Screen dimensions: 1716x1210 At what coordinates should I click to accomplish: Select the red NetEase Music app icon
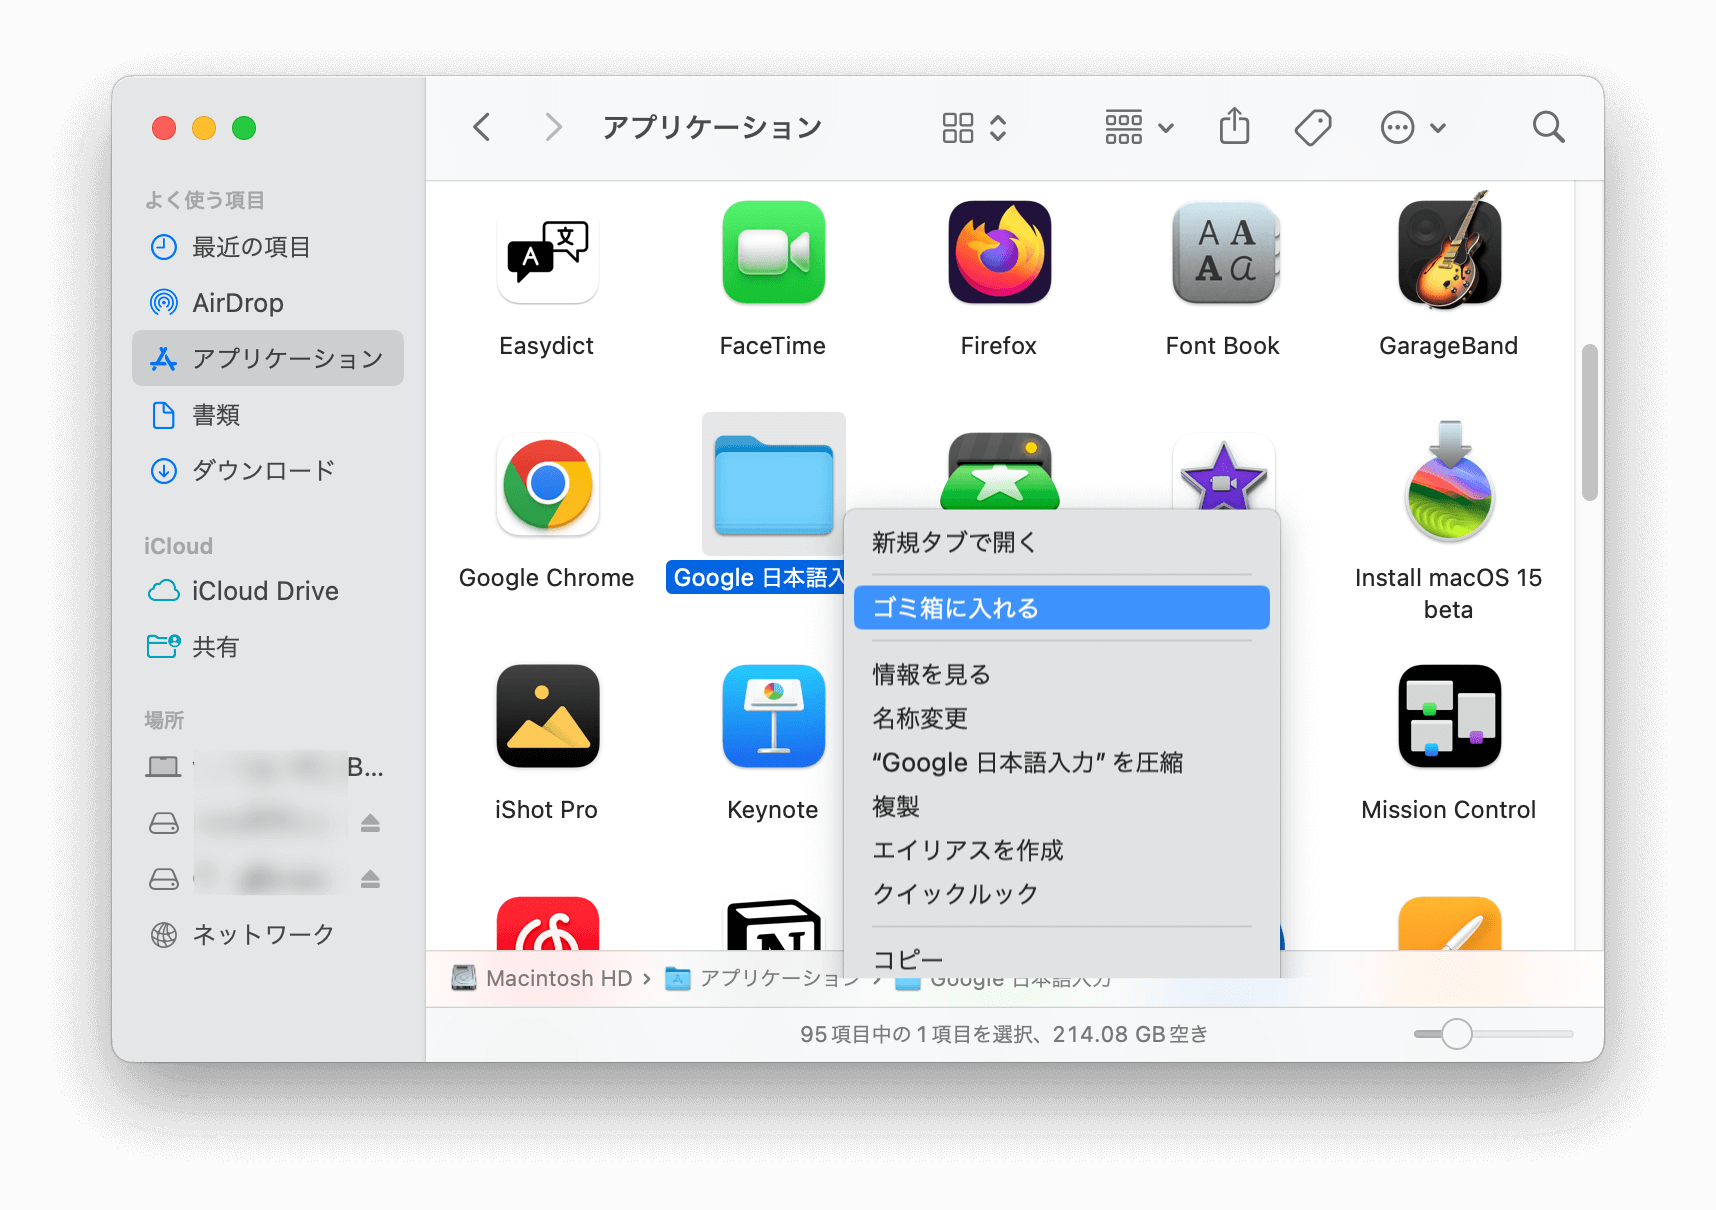click(x=547, y=923)
